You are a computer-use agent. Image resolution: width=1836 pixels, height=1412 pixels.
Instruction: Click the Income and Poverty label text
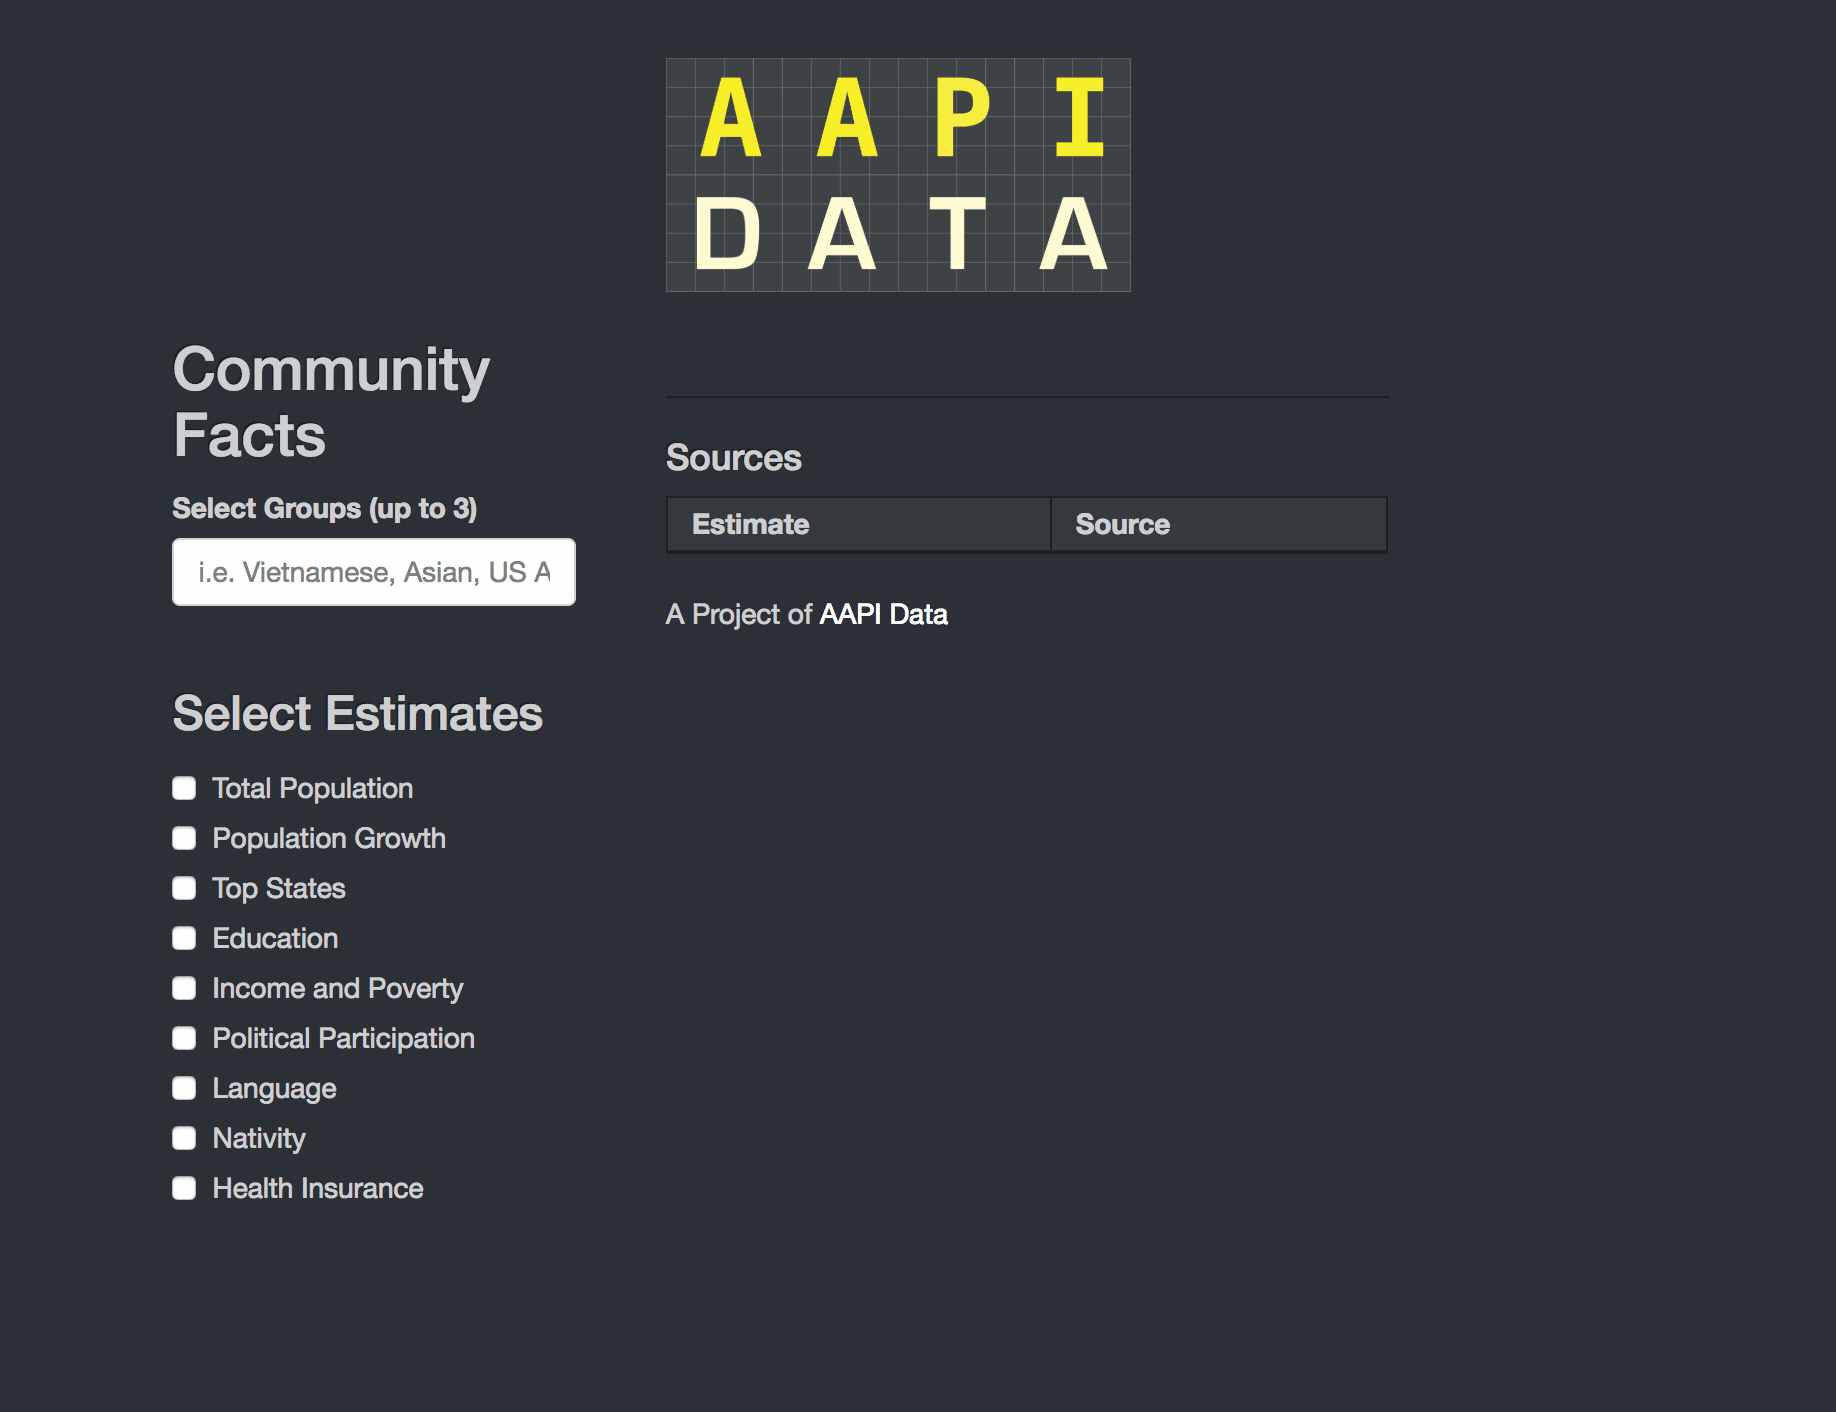(338, 988)
